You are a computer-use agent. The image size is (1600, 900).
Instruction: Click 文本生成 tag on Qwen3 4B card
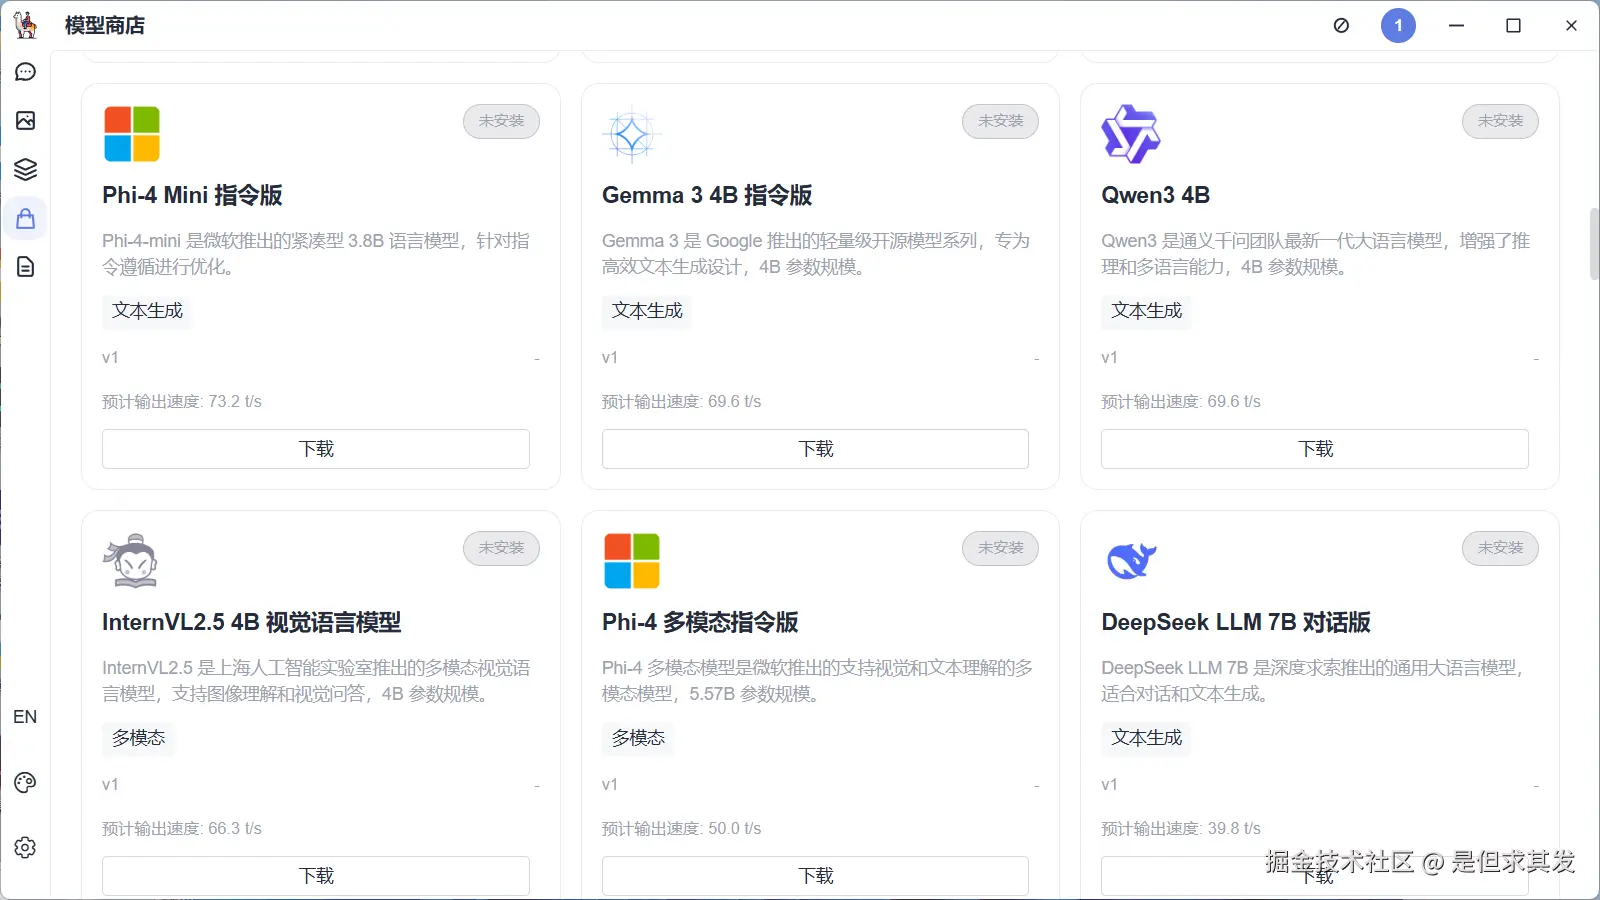tap(1146, 311)
